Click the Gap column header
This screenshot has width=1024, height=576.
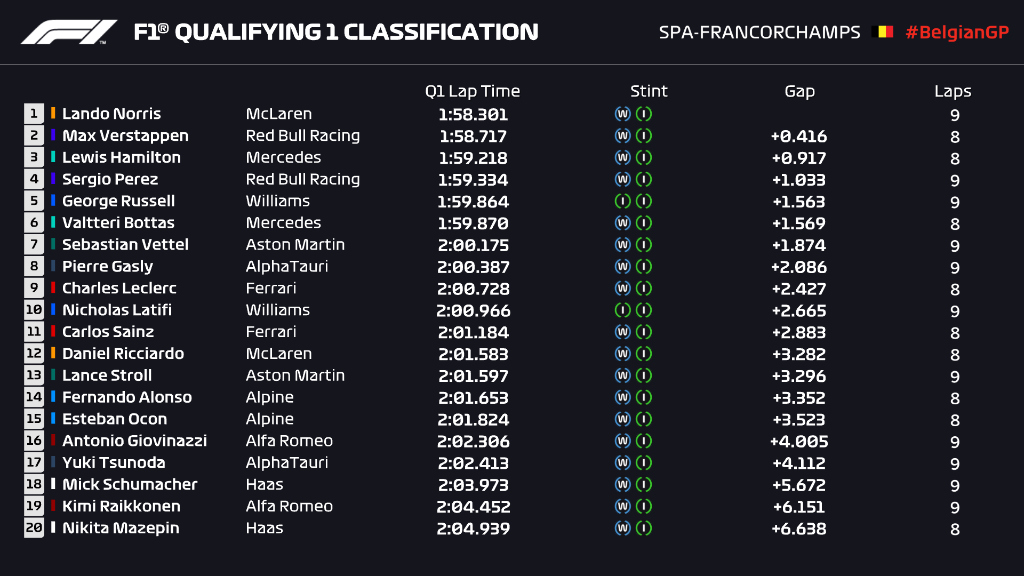(x=799, y=91)
